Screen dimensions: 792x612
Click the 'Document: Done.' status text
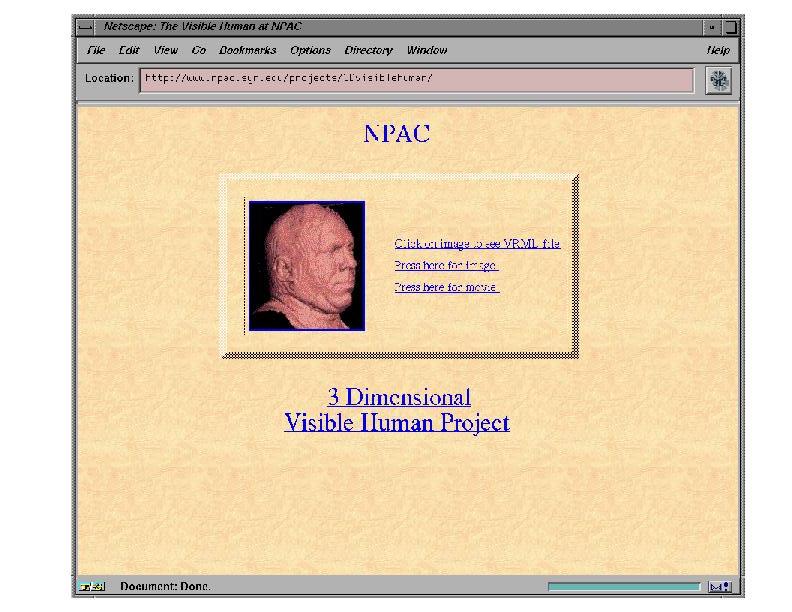click(x=165, y=586)
